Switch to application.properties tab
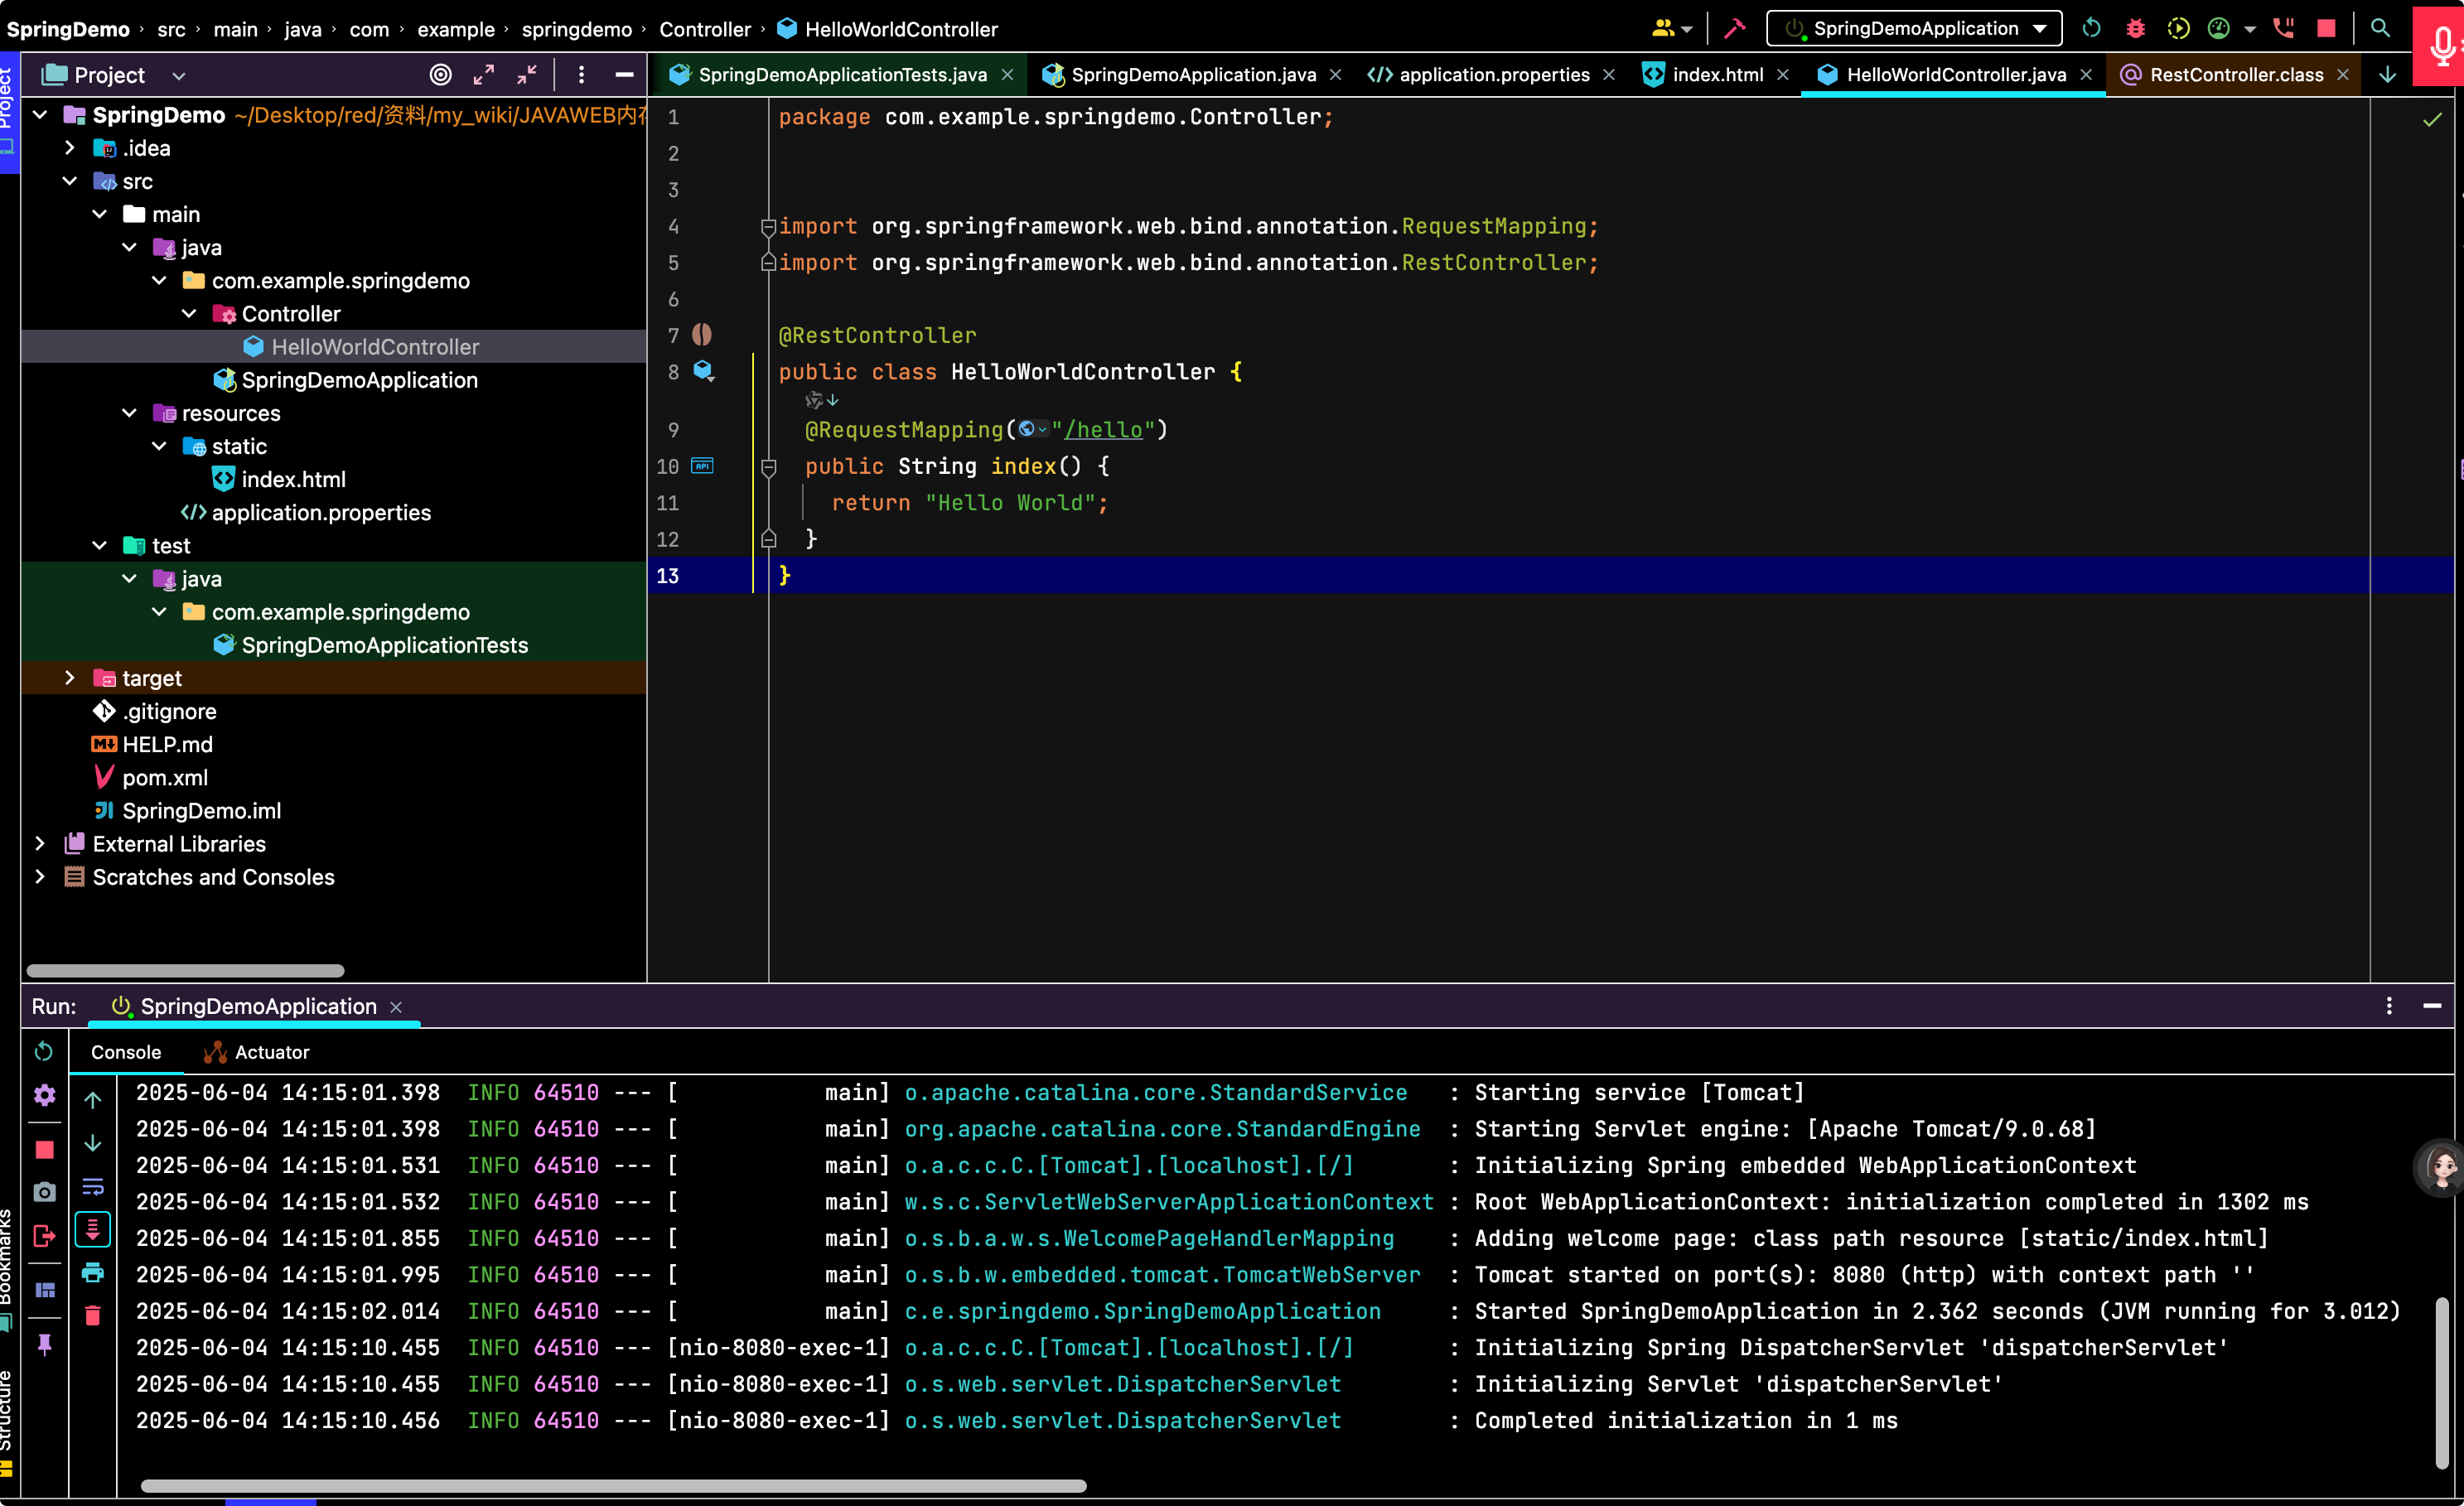Image resolution: width=2464 pixels, height=1506 pixels. coord(1493,75)
